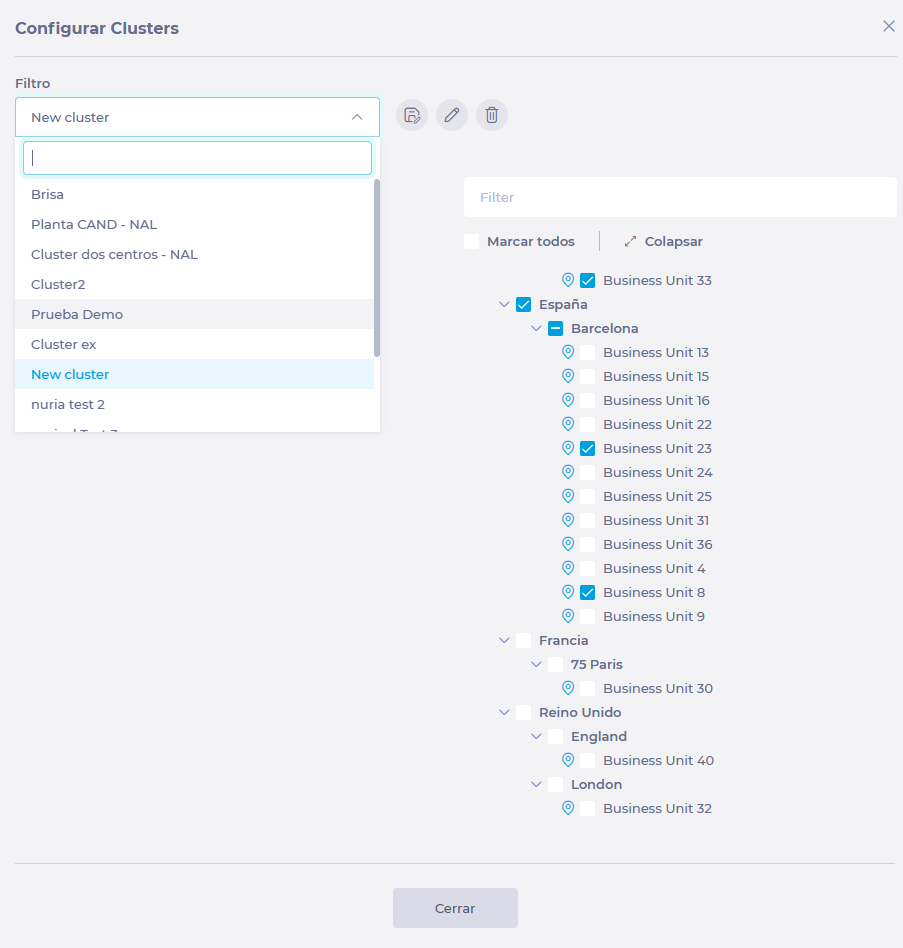Close the Configurar Clusters dialog
The width and height of the screenshot is (903, 948).
(888, 26)
